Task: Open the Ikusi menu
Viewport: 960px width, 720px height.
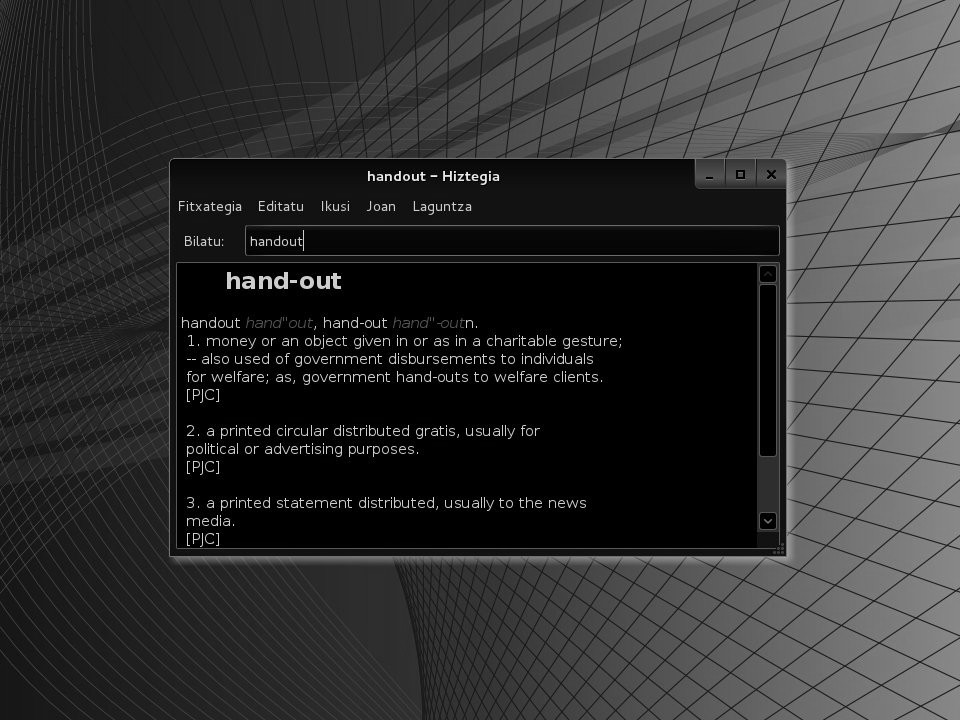Action: pos(335,206)
